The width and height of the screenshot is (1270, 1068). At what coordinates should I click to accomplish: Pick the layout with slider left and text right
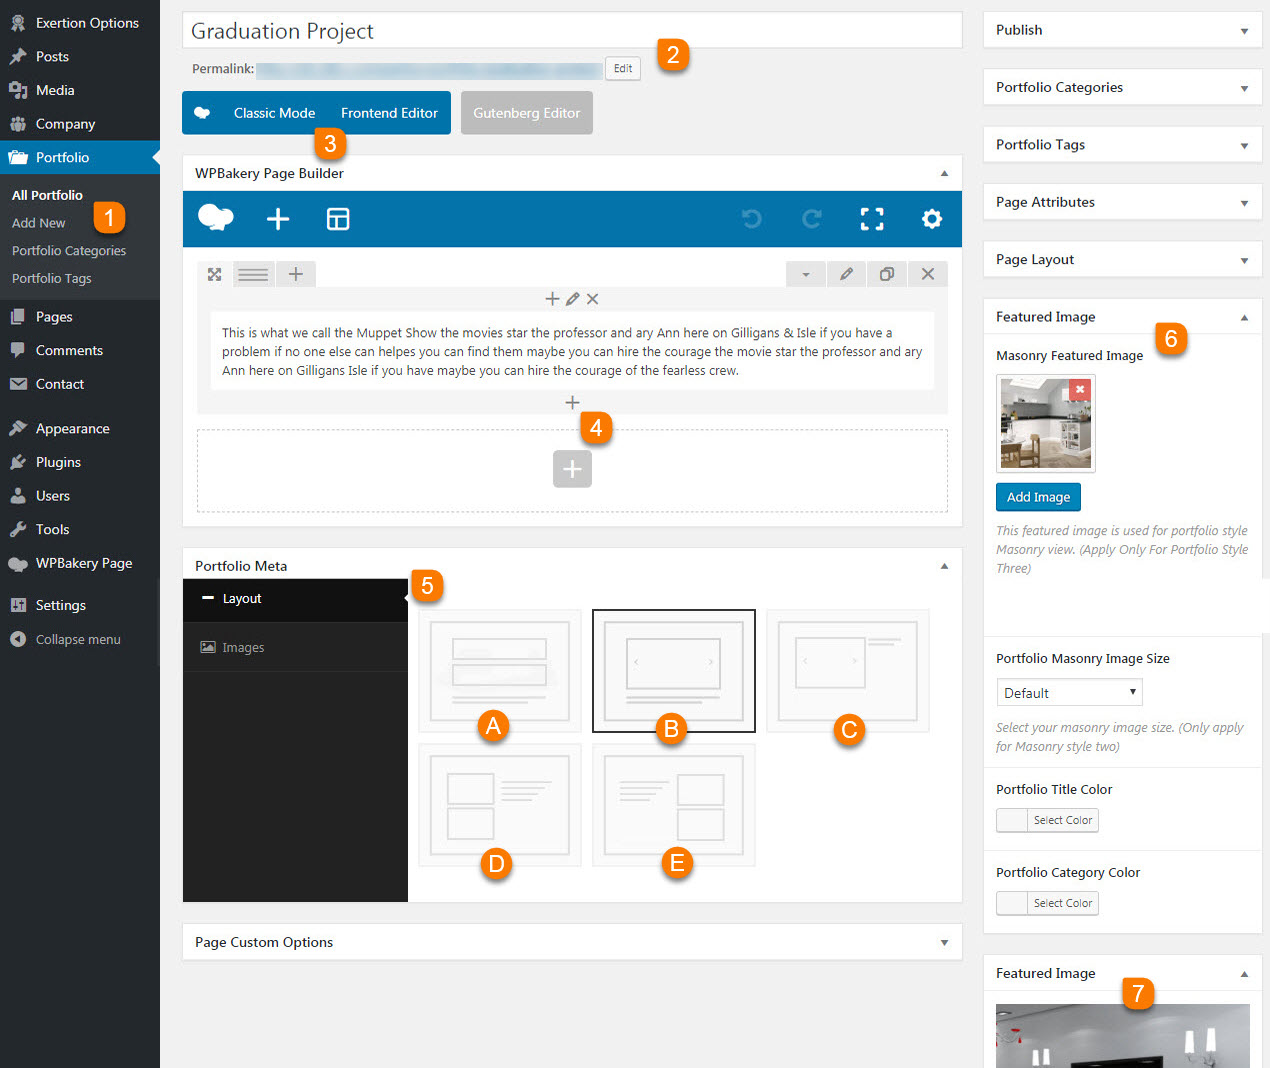[847, 670]
